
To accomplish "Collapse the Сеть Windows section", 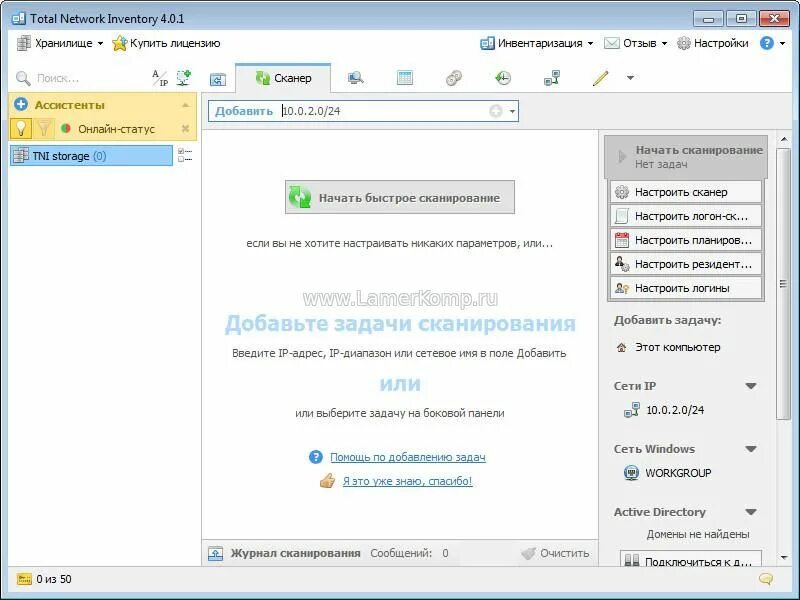I will [x=751, y=449].
